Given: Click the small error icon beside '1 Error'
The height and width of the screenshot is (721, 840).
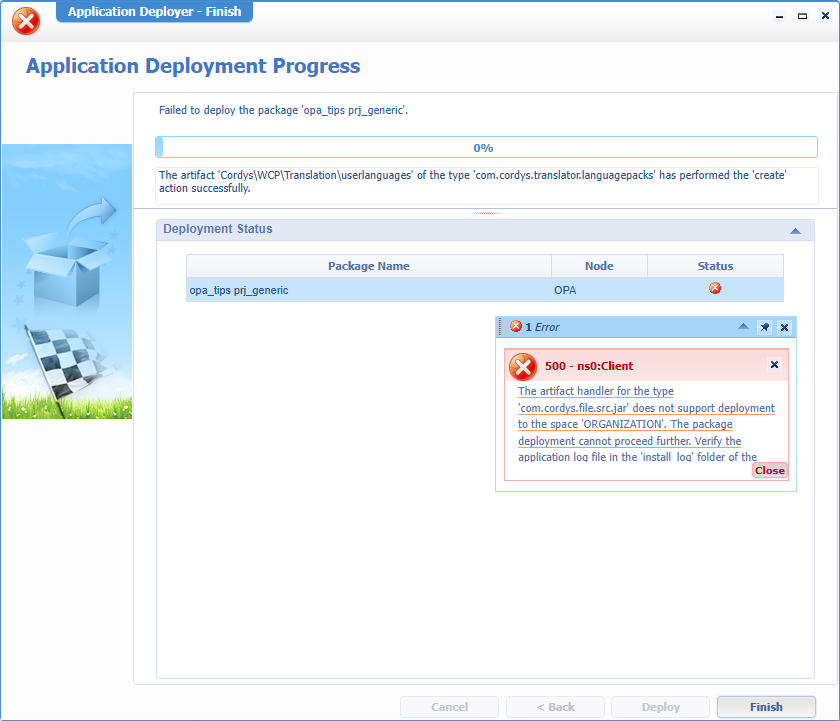Looking at the screenshot, I should tap(516, 327).
